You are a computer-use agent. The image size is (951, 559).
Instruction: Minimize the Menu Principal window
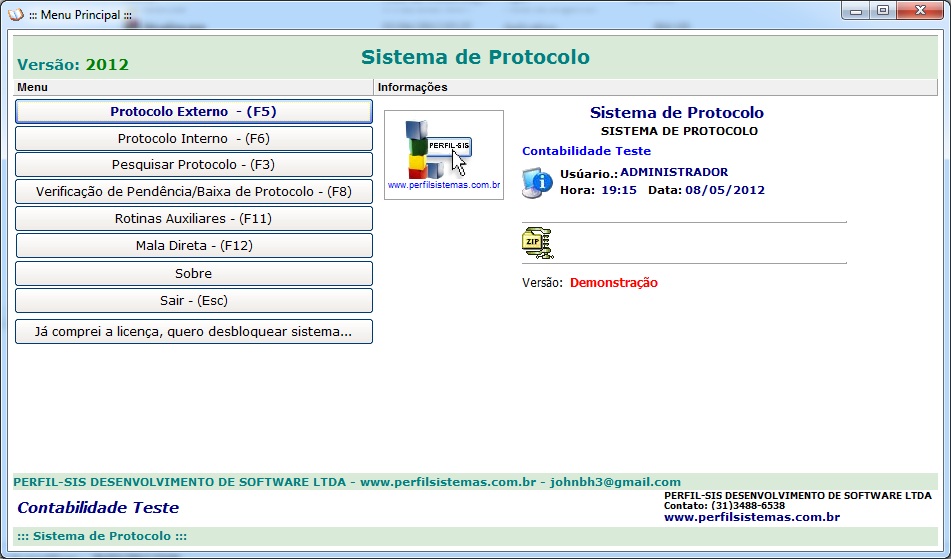855,11
